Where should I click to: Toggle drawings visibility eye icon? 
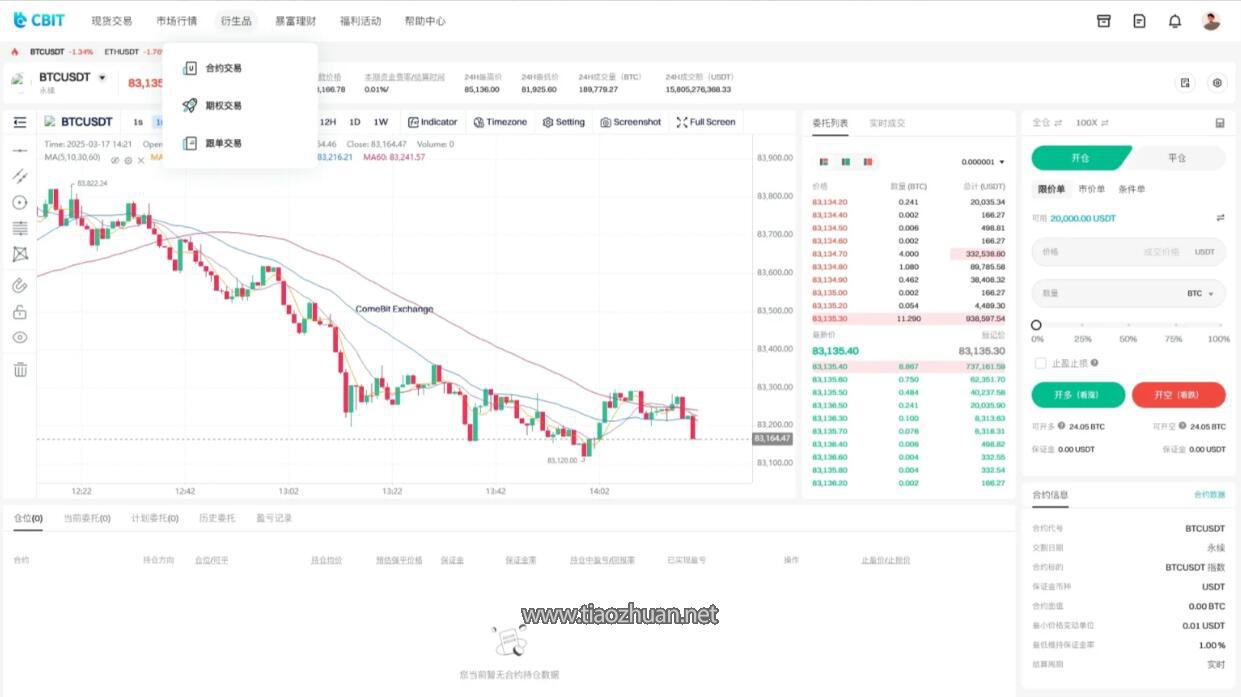(20, 337)
